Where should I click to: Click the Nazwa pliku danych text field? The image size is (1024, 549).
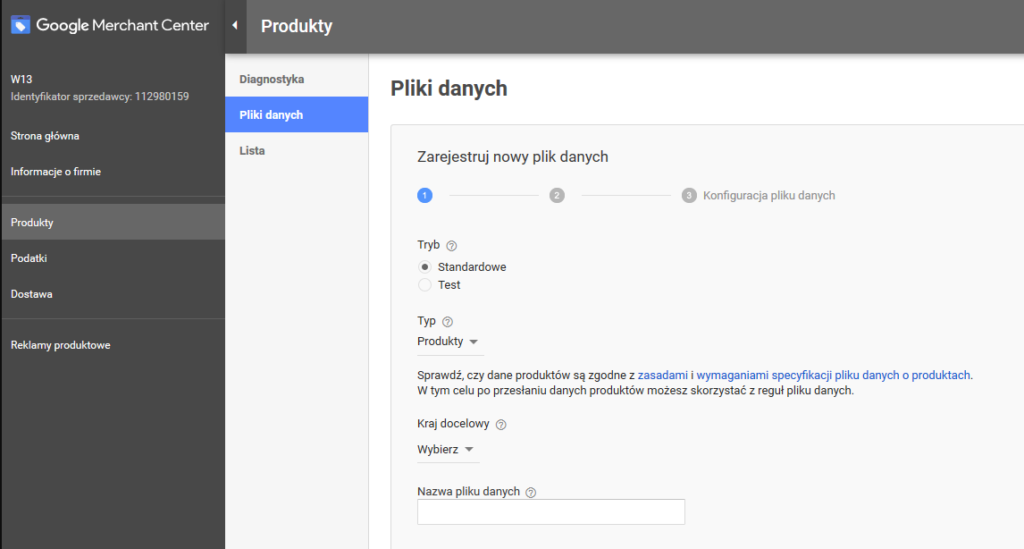pos(550,512)
